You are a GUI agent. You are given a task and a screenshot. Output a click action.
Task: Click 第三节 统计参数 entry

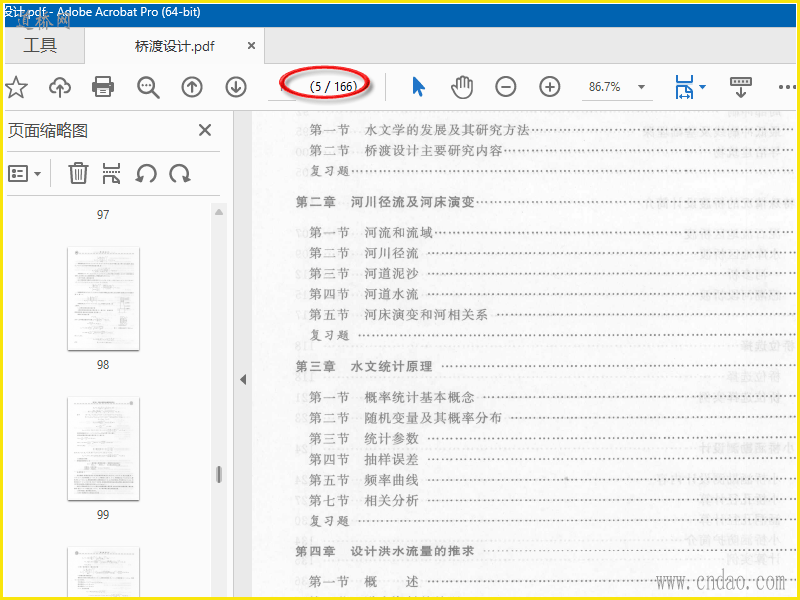364,438
